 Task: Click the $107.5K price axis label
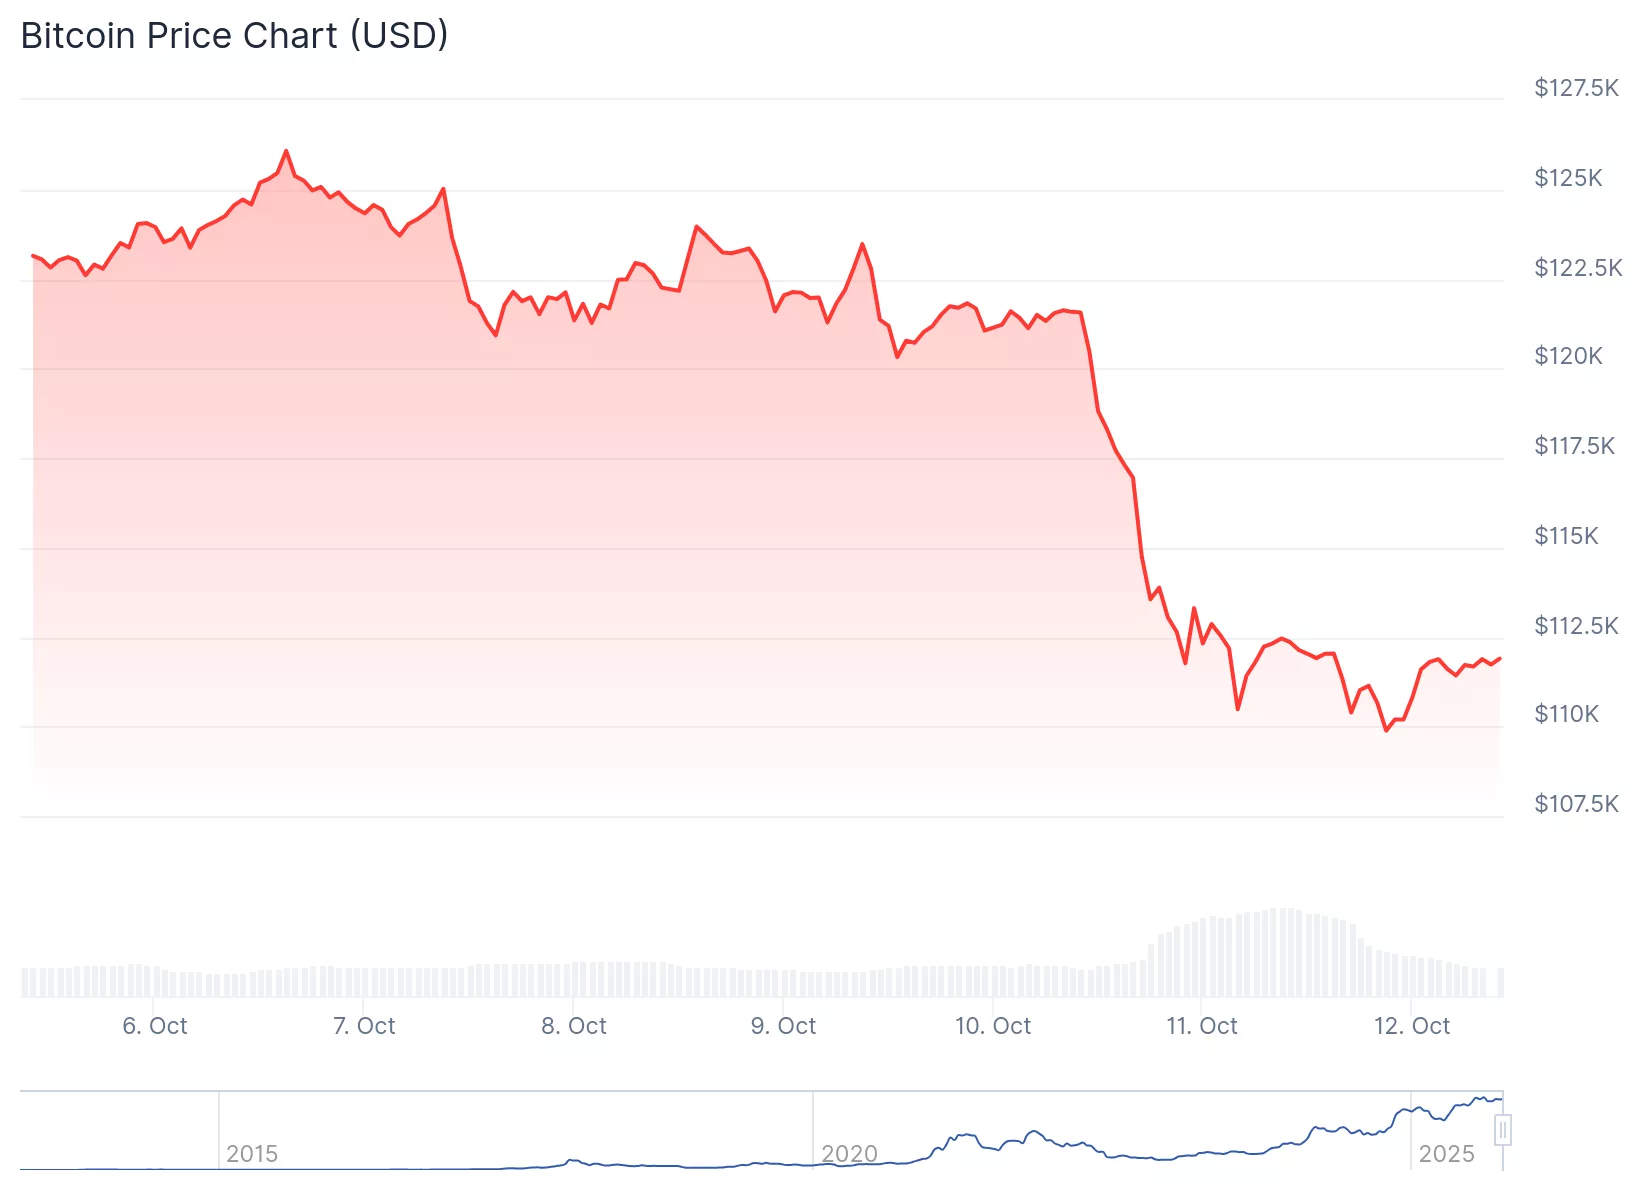coord(1576,804)
